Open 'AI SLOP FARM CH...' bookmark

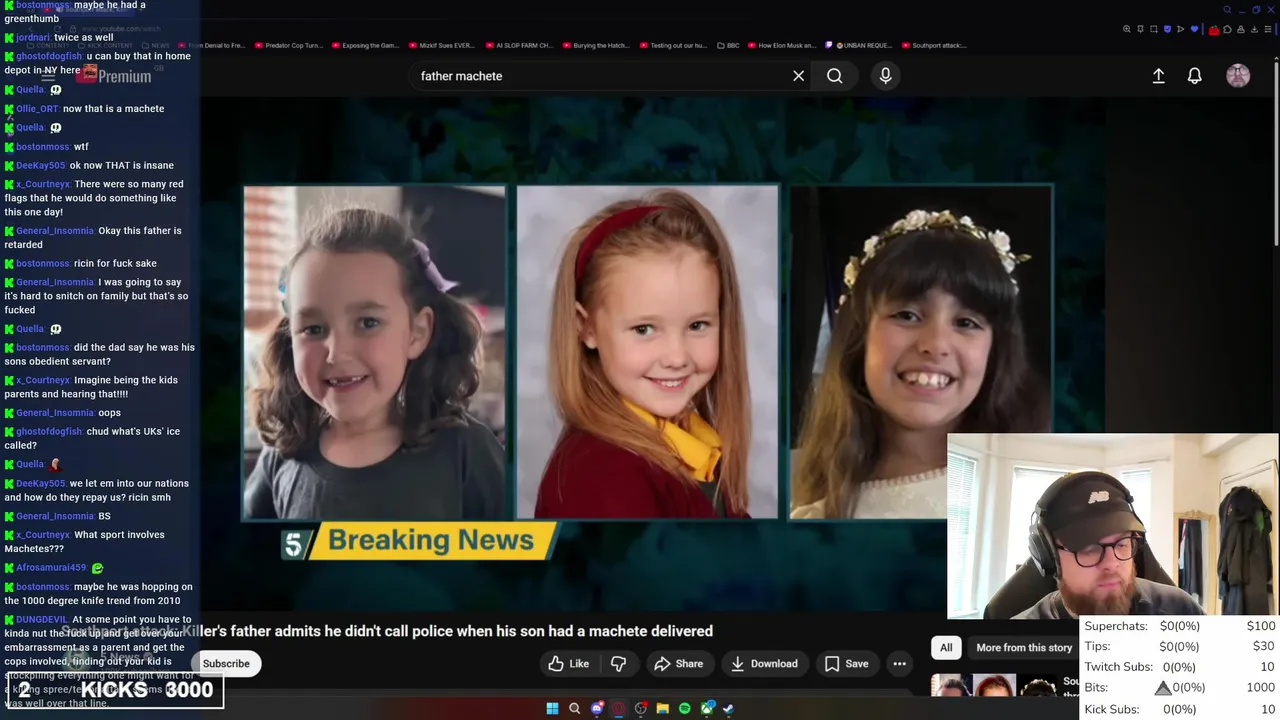[519, 45]
